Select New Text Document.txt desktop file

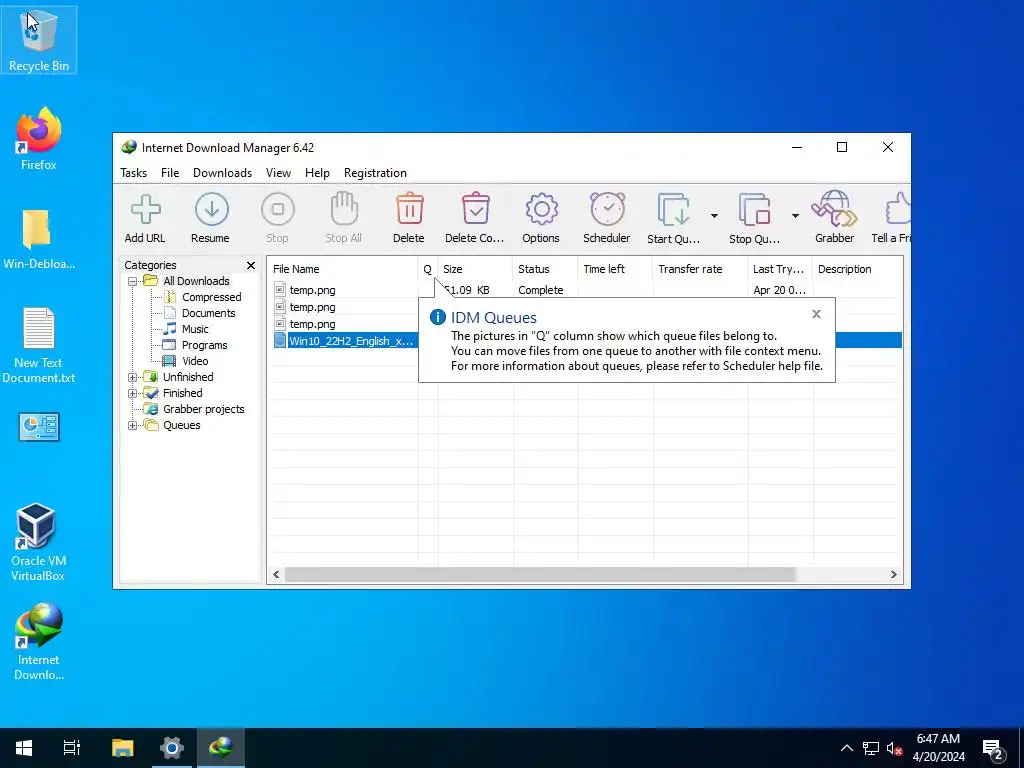39,345
